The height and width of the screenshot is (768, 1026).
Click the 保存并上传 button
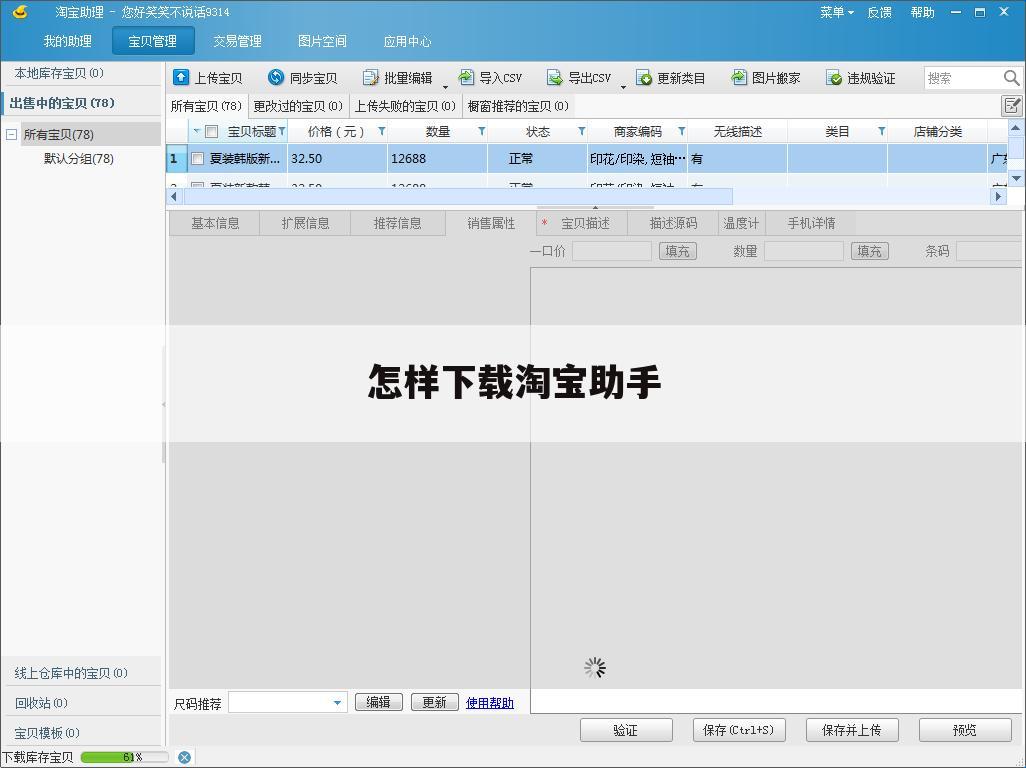[852, 730]
